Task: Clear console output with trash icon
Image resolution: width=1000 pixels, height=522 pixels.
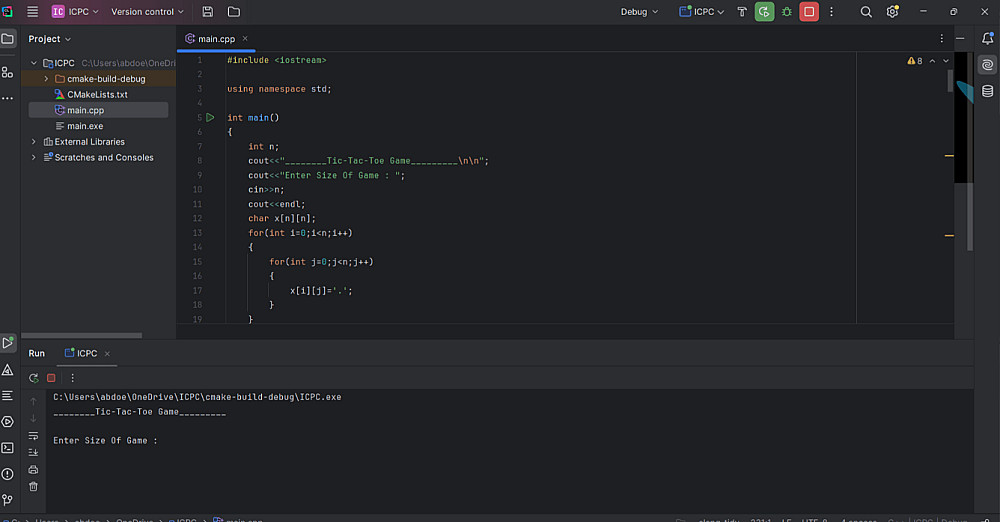Action: 33,486
